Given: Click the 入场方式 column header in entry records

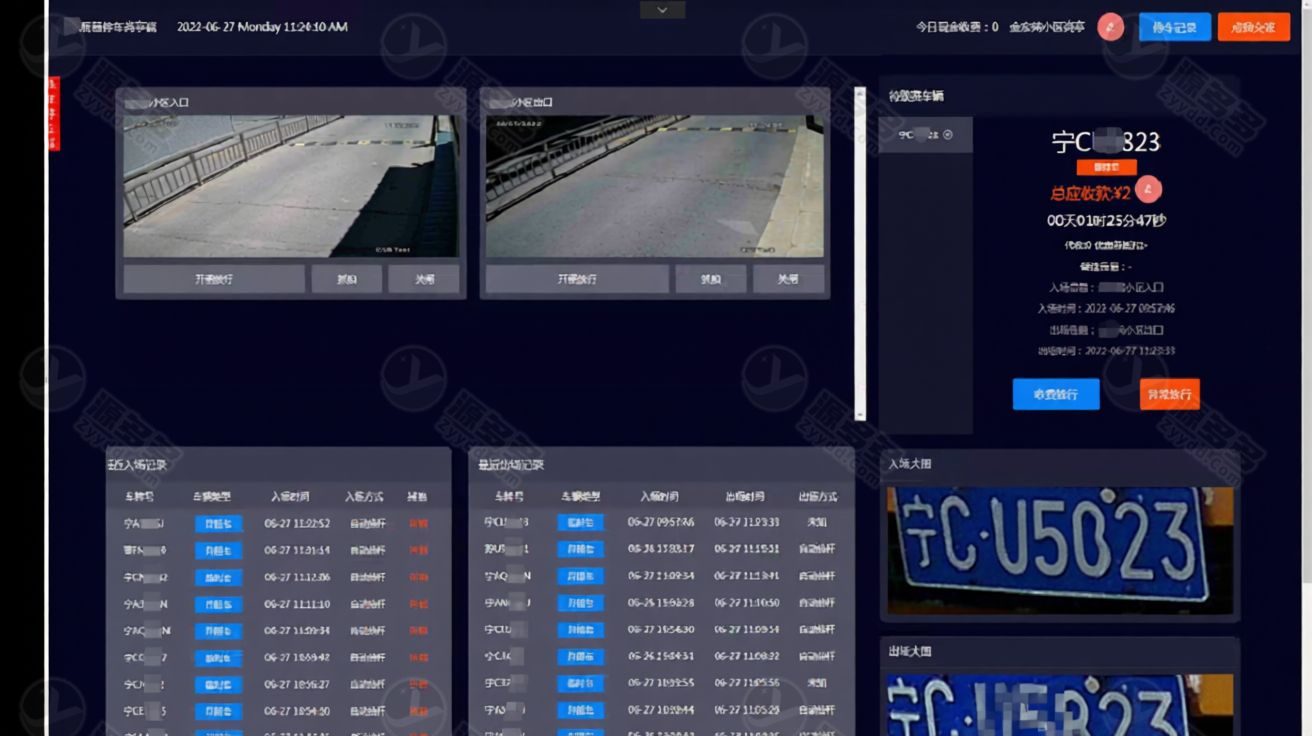Looking at the screenshot, I should 364,496.
